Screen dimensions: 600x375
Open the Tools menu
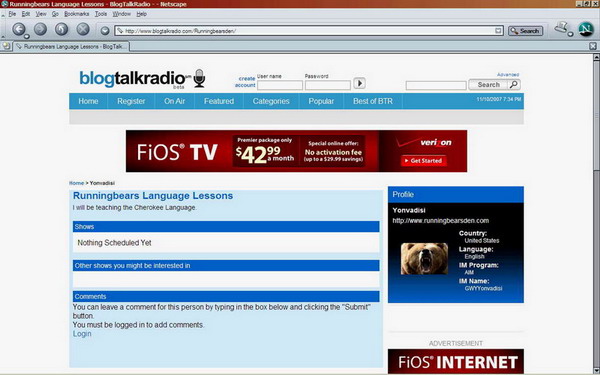click(x=101, y=14)
